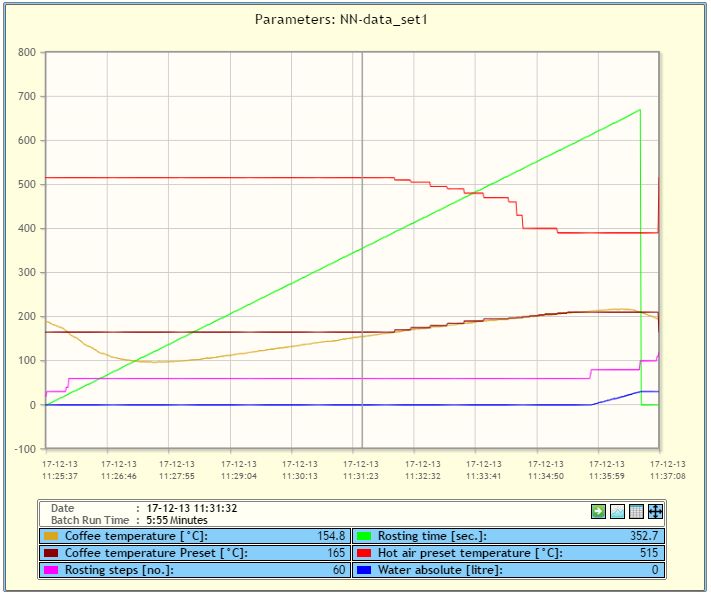The height and width of the screenshot is (598, 711).
Task: Click the x-axis label 11:37:08
Action: click(x=667, y=476)
